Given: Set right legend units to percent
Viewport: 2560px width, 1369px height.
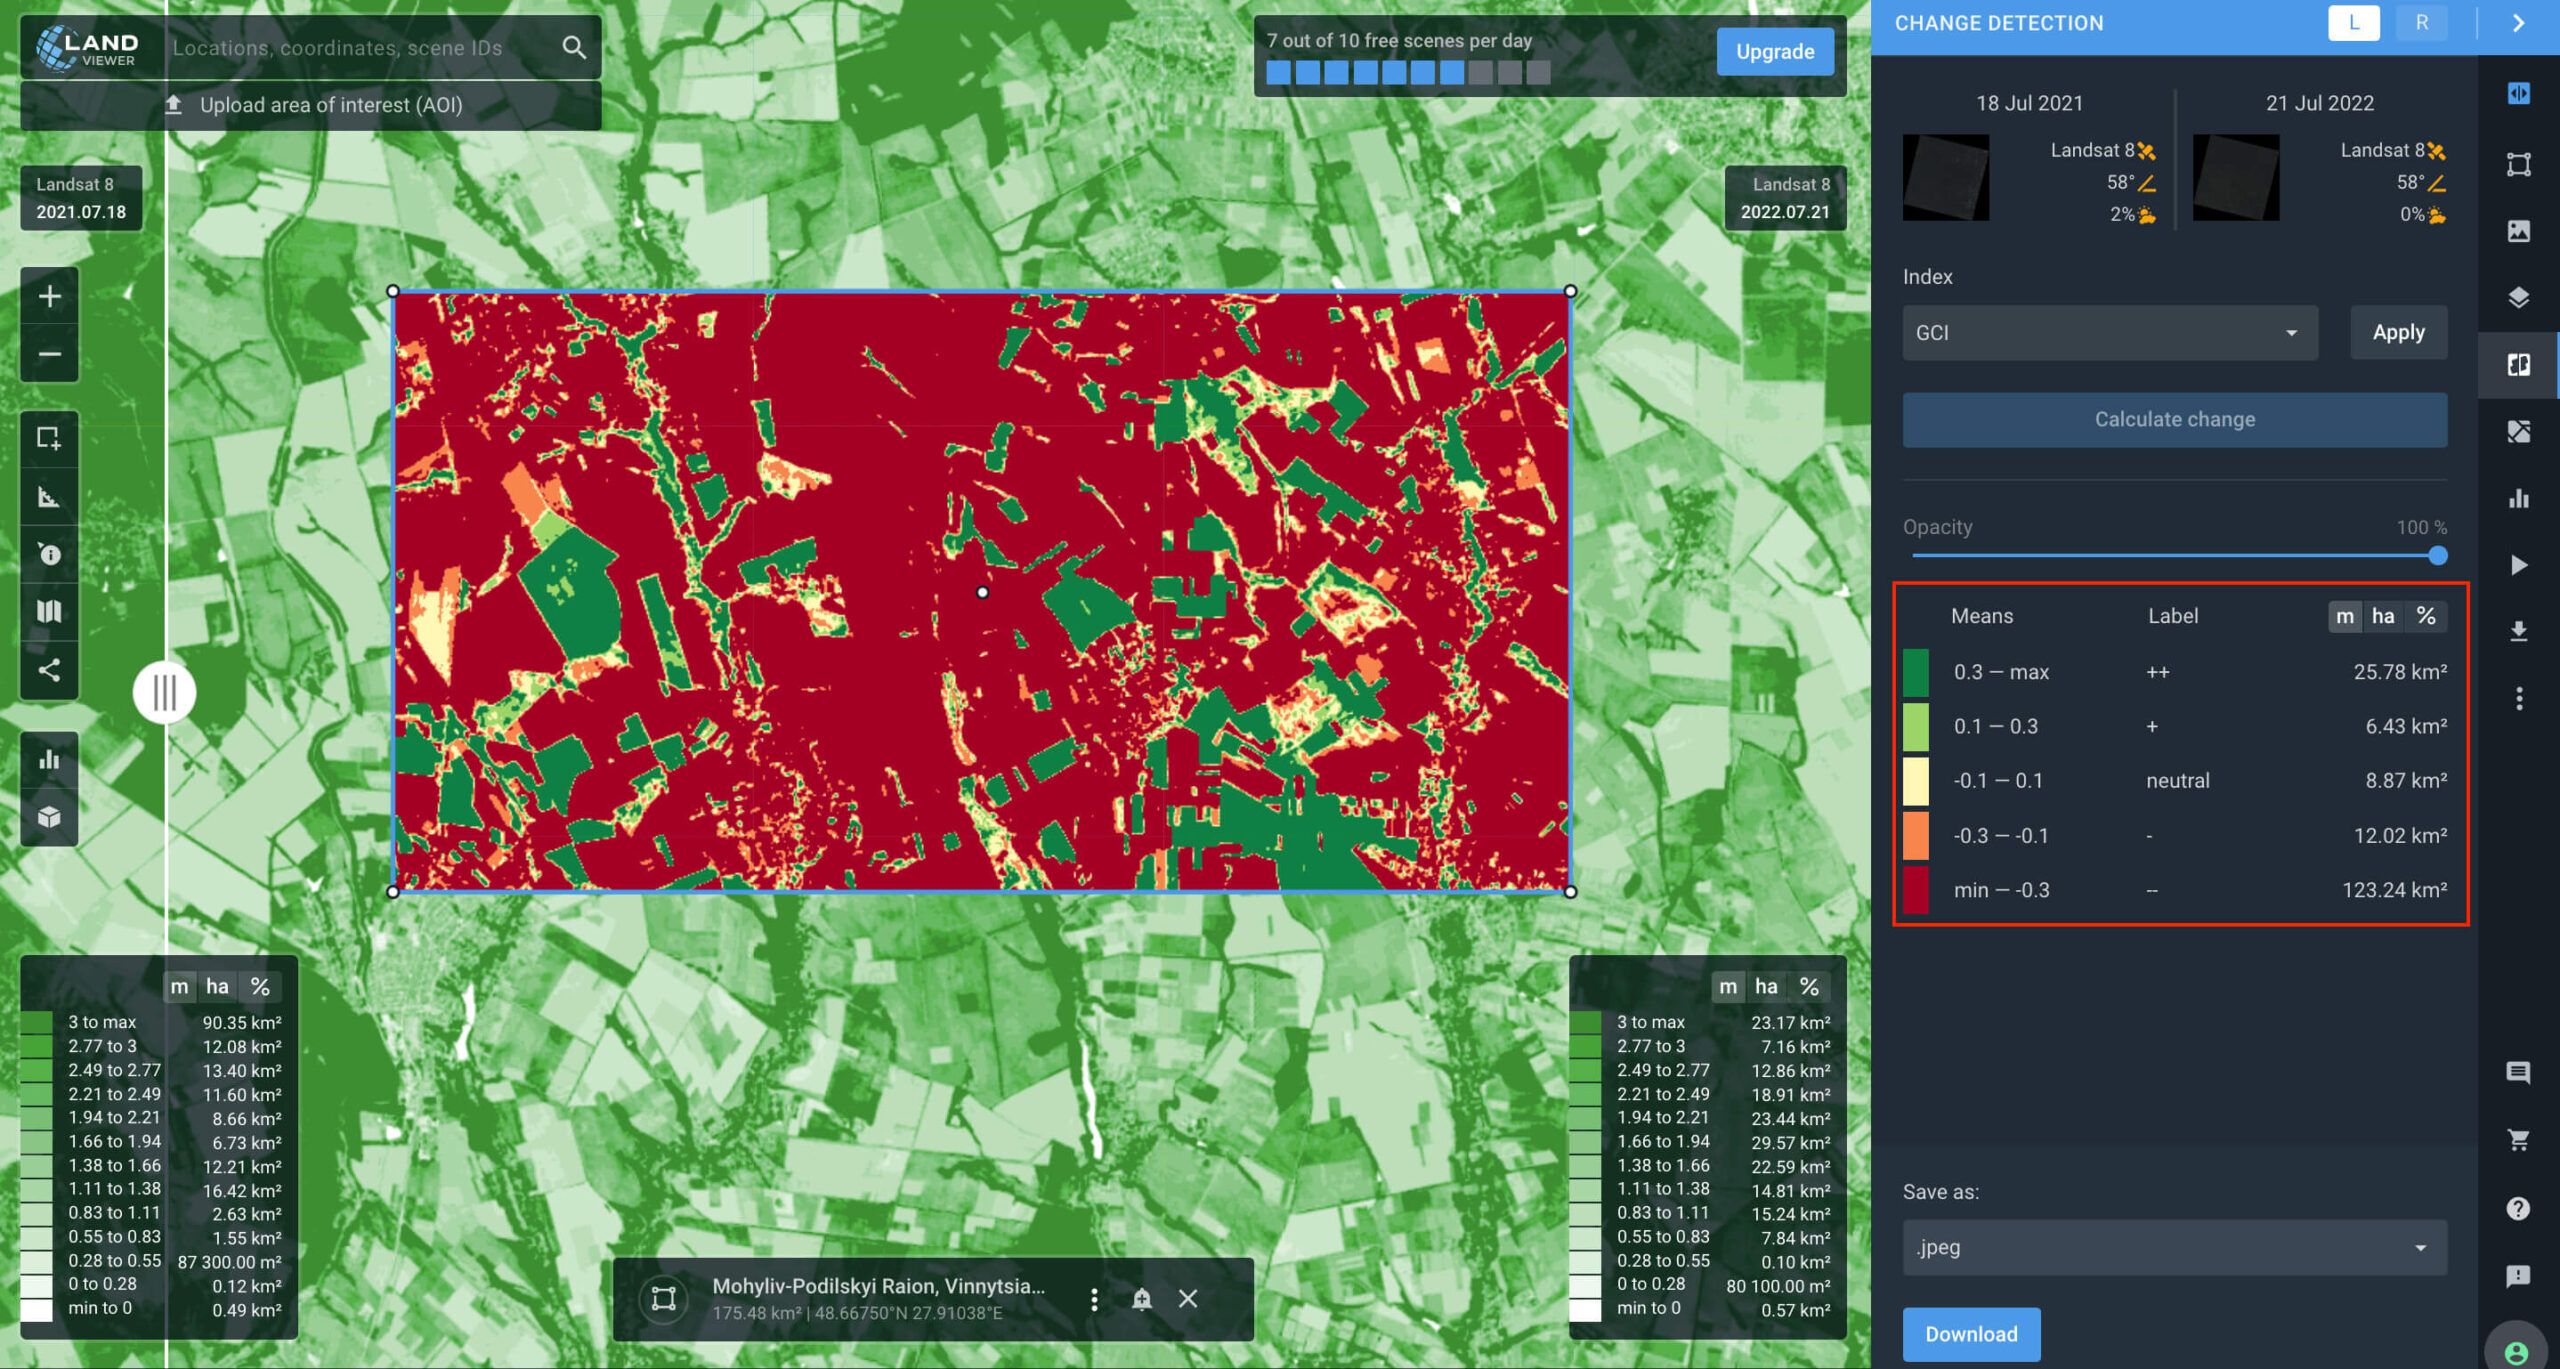Looking at the screenshot, I should 1809,987.
